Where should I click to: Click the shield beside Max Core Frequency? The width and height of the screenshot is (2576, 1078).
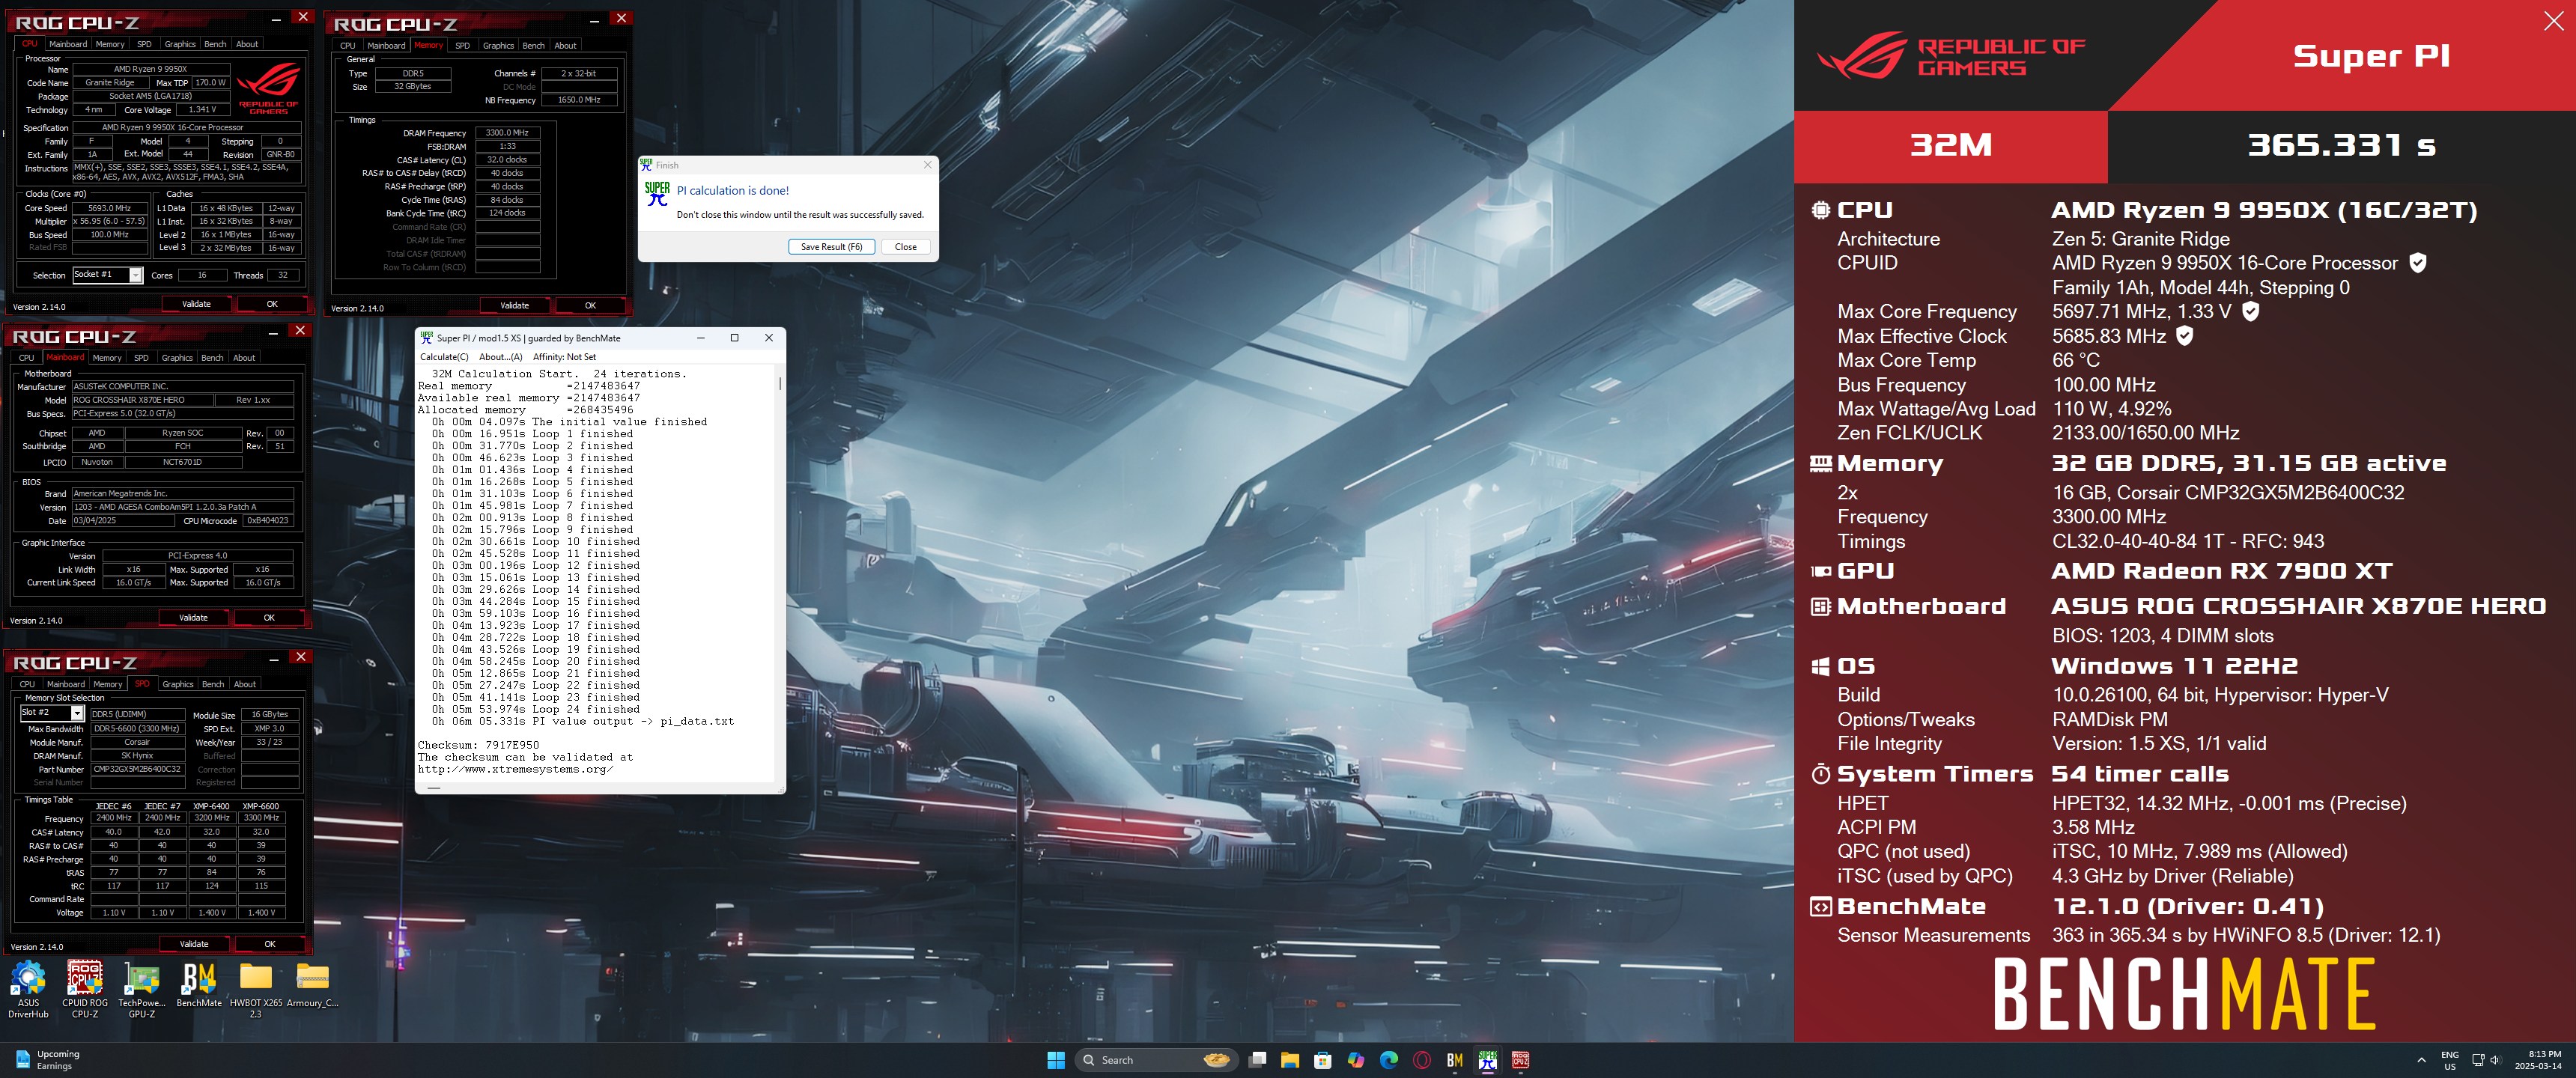[2250, 312]
